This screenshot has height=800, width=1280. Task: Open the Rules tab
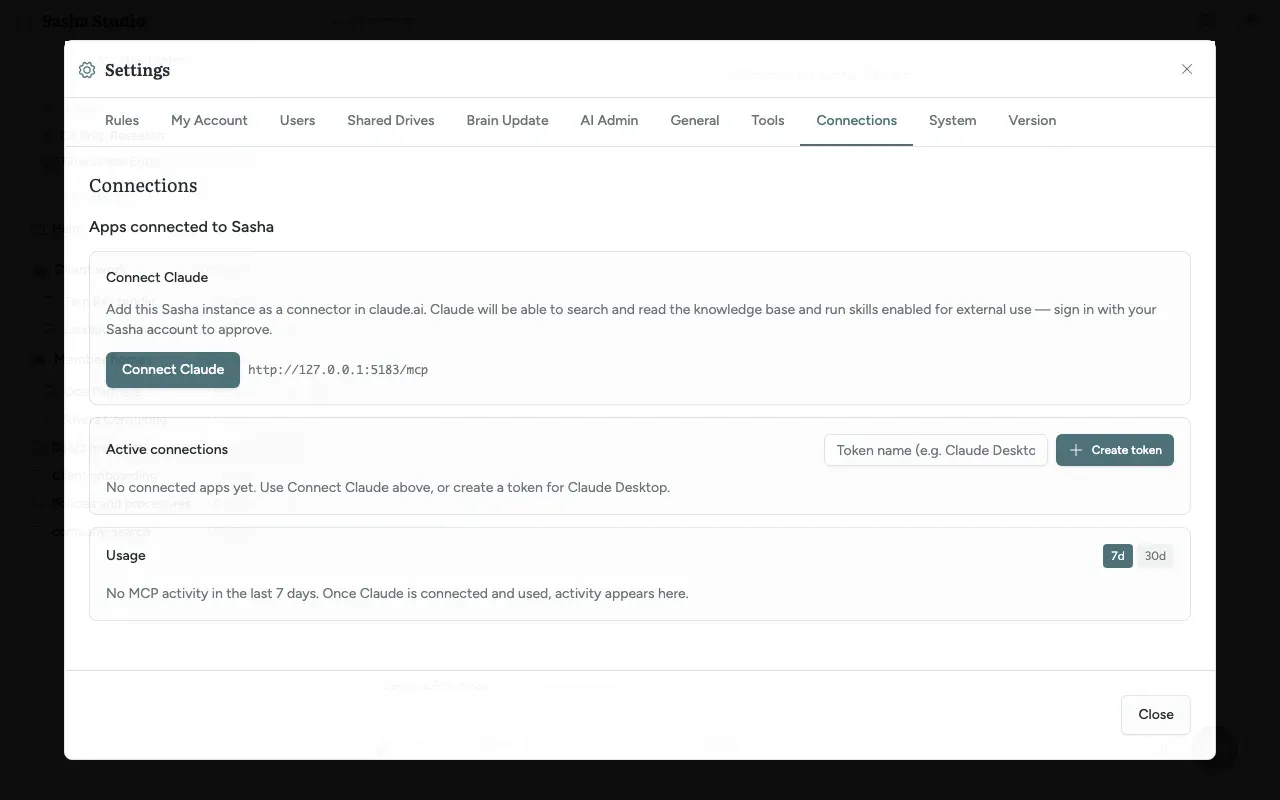pos(122,120)
